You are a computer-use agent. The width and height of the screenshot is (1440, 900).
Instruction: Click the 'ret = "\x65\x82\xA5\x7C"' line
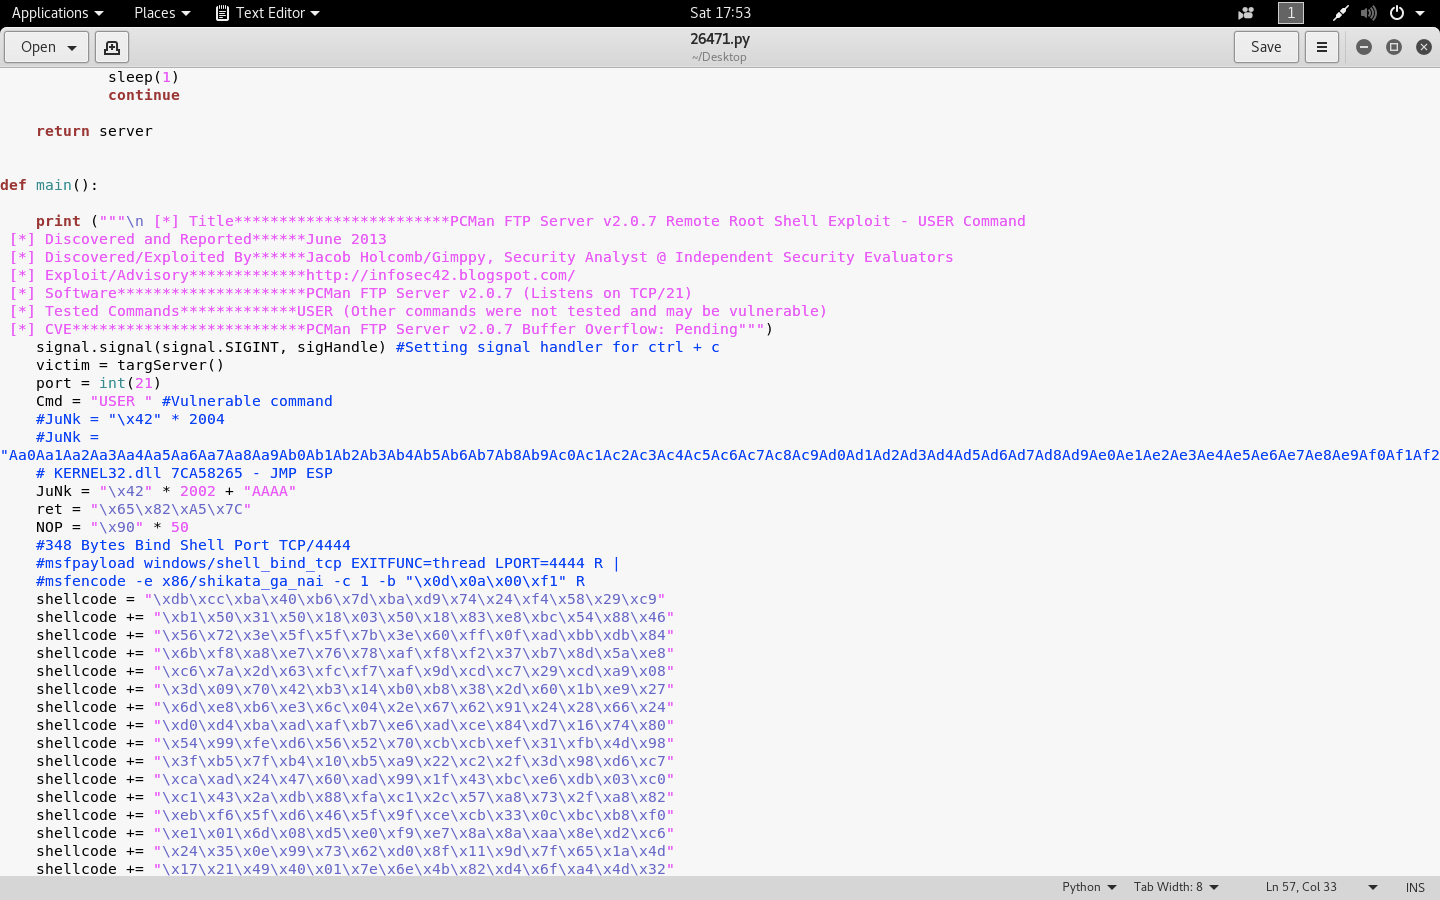pyautogui.click(x=144, y=509)
